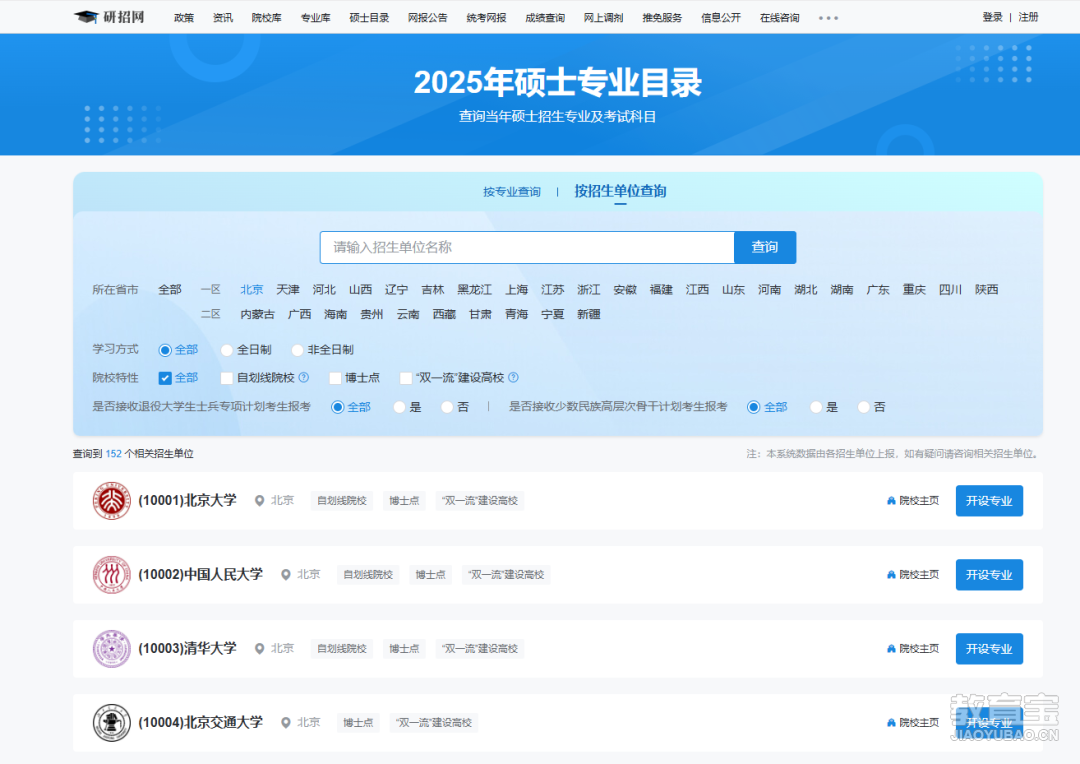Open 推免服务 in top navigation

pyautogui.click(x=662, y=18)
